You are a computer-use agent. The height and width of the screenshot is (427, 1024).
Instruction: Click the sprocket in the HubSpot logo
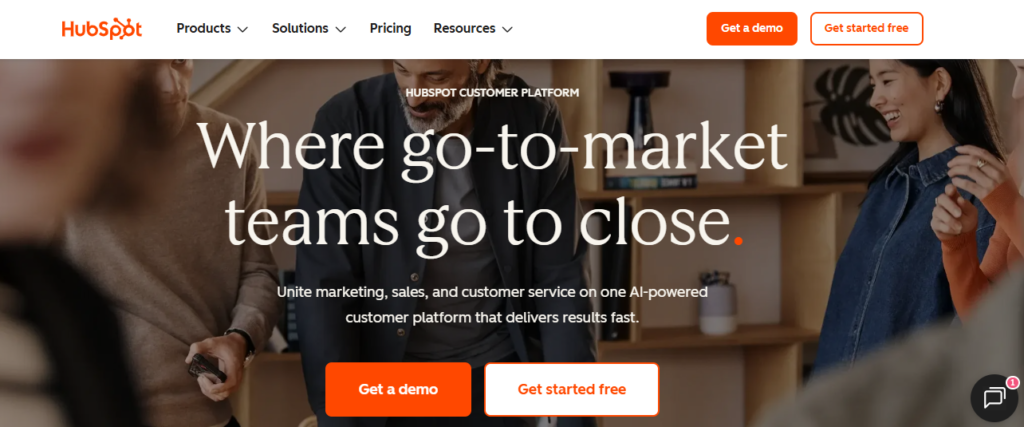tap(118, 27)
